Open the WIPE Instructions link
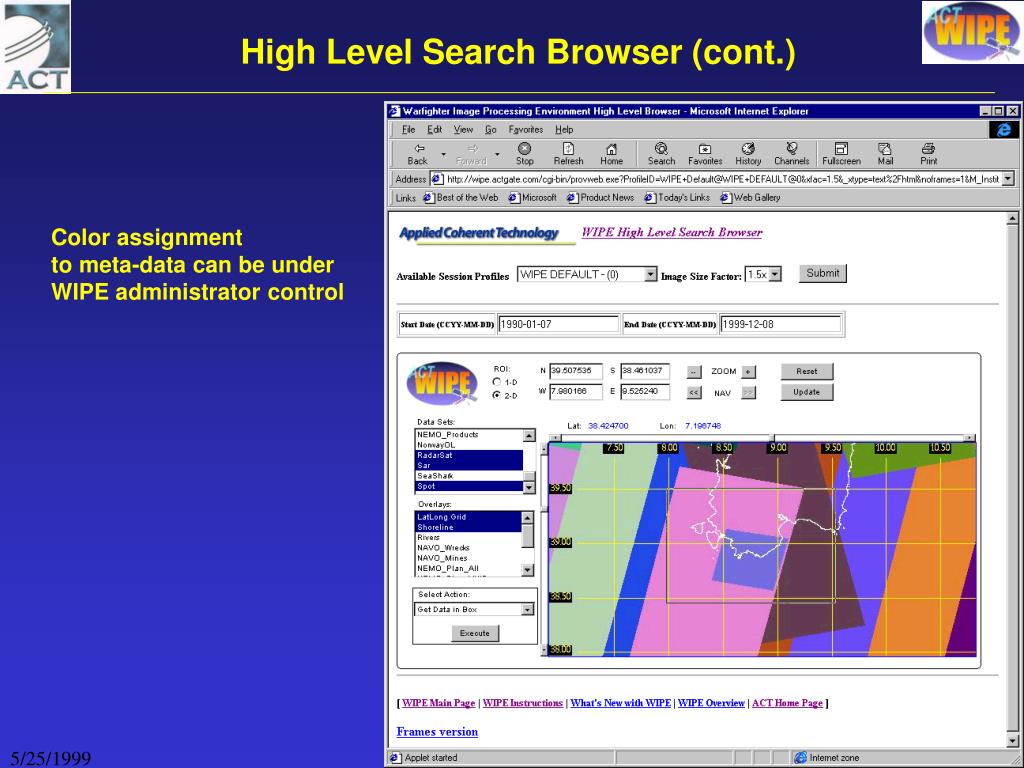The height and width of the screenshot is (768, 1024). click(522, 703)
